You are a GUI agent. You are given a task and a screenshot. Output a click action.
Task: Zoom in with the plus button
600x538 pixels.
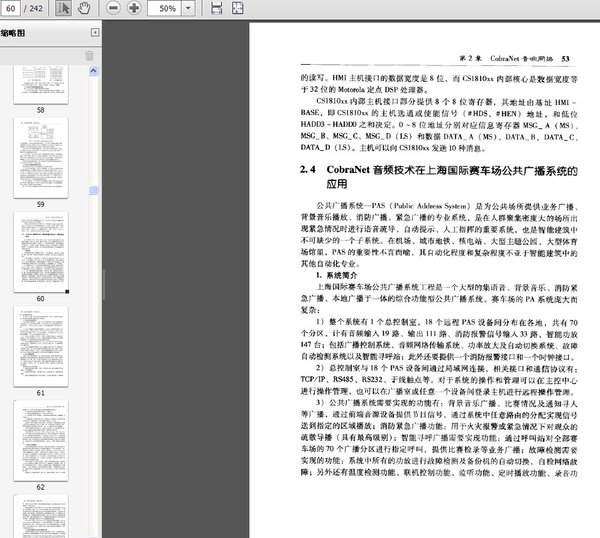(134, 8)
